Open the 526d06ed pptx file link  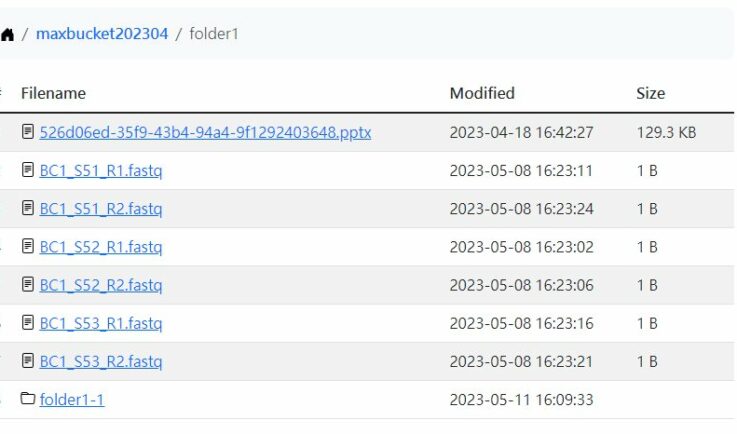tap(205, 132)
